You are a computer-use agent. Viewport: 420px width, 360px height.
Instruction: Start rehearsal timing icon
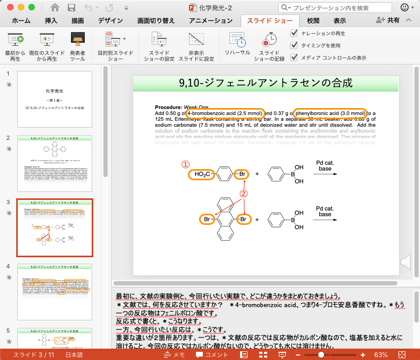237,39
